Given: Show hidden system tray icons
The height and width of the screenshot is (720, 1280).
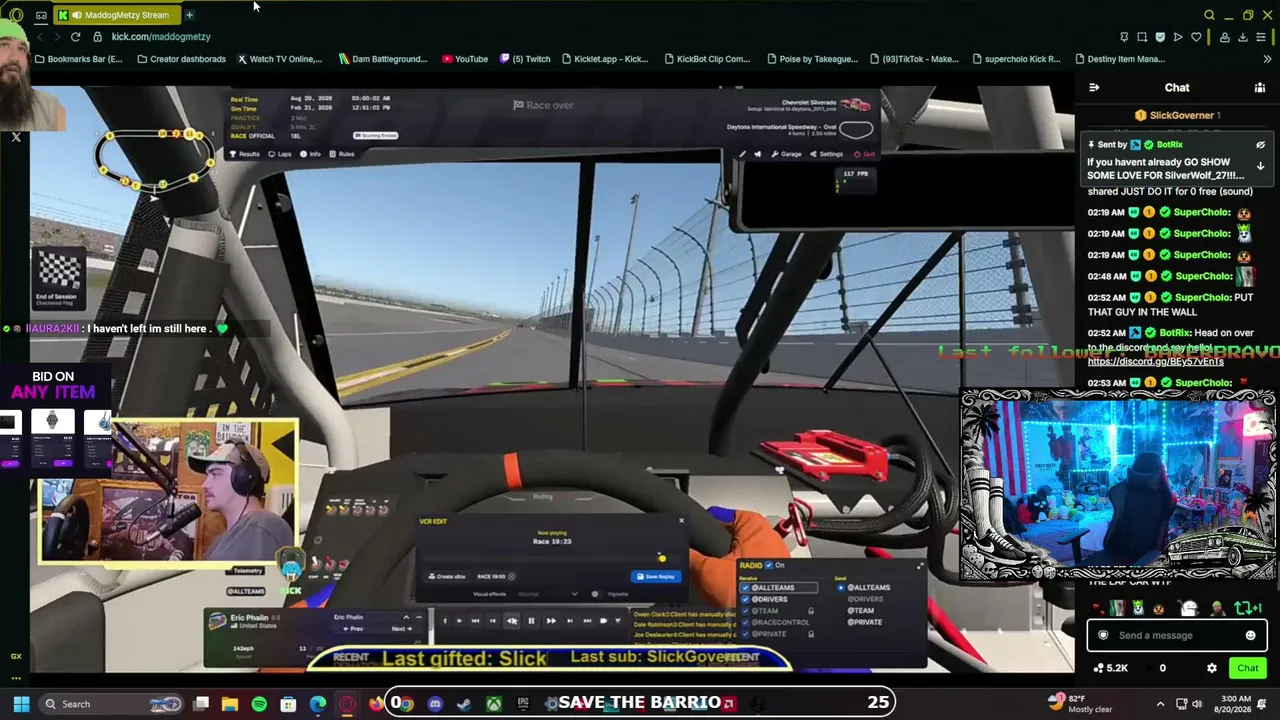Looking at the screenshot, I should [1160, 704].
